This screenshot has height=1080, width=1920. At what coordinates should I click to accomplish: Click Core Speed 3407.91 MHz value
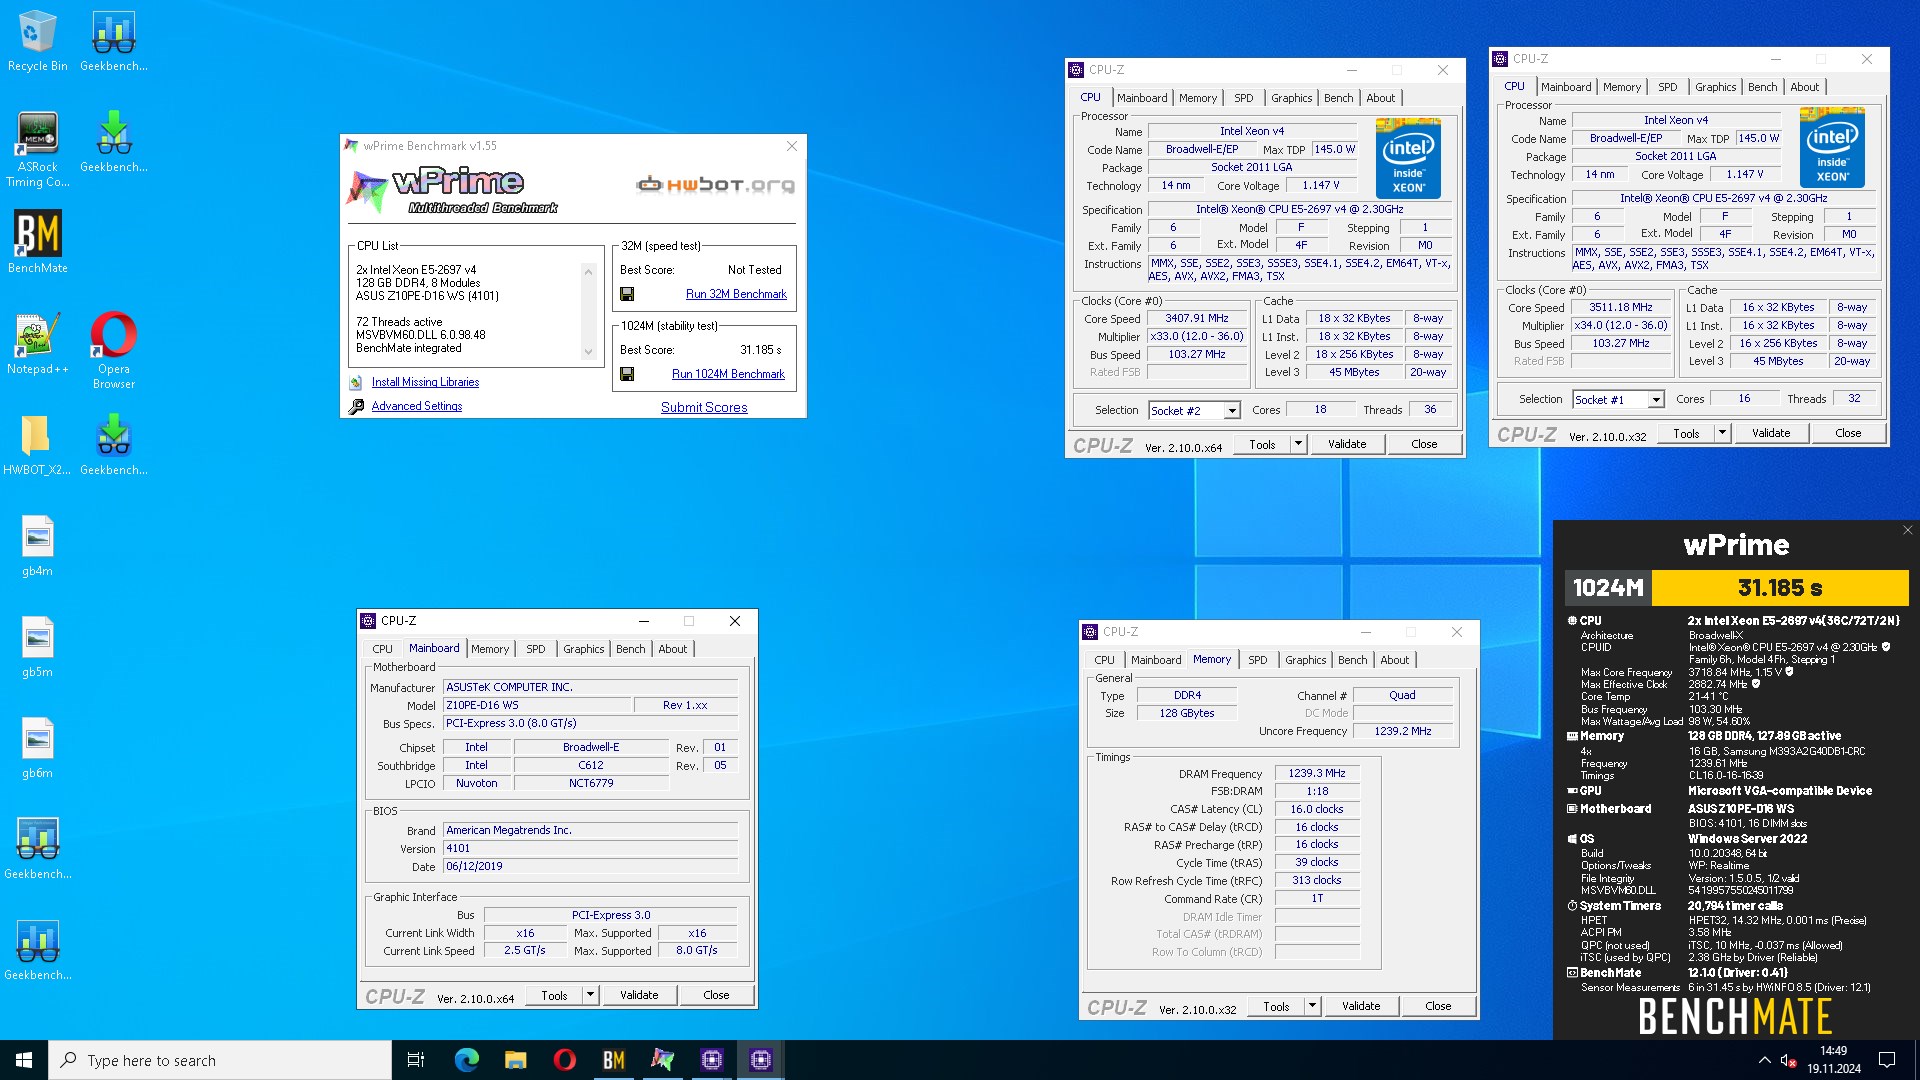point(1197,318)
